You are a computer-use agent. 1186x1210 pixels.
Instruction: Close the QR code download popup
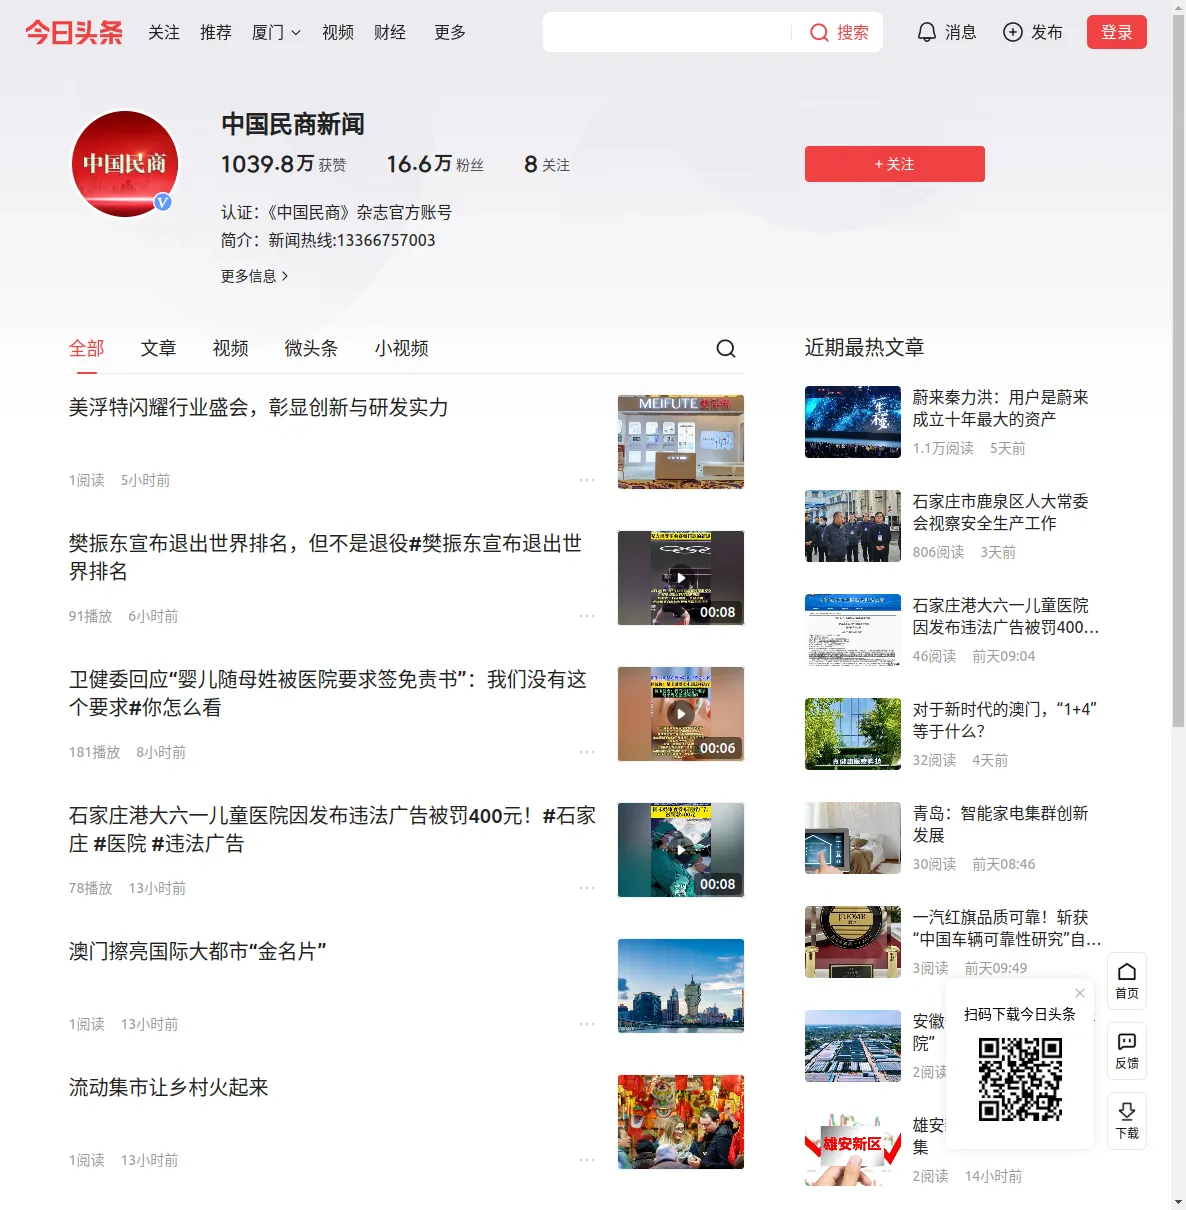point(1080,993)
